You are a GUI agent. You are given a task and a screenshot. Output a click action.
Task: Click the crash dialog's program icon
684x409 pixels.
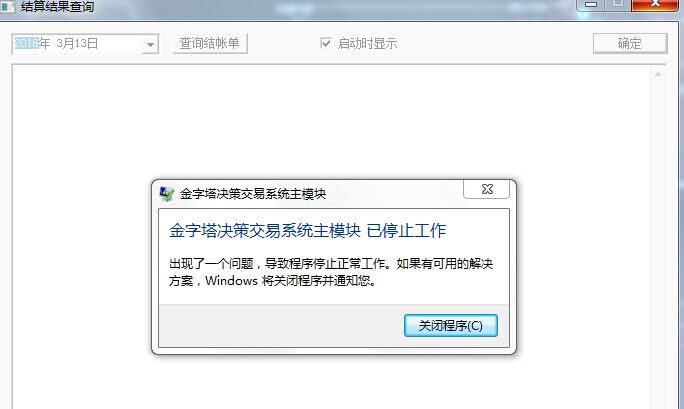167,194
